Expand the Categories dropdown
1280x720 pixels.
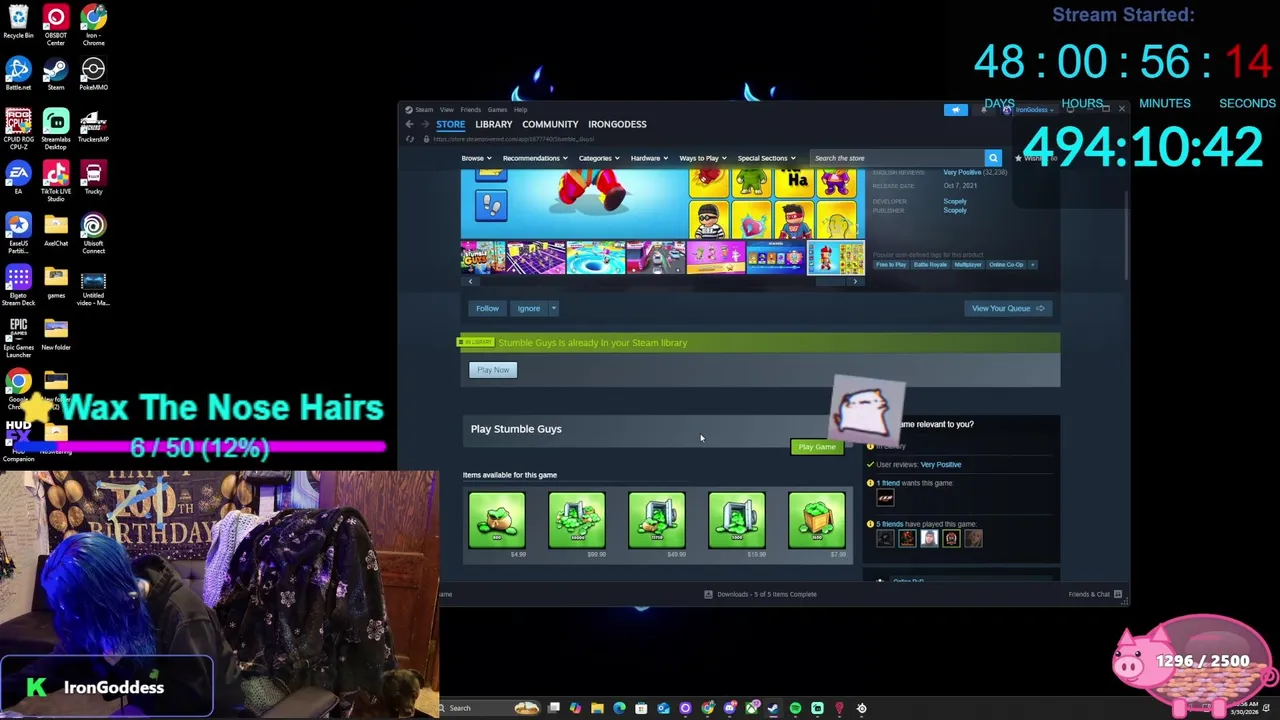598,158
